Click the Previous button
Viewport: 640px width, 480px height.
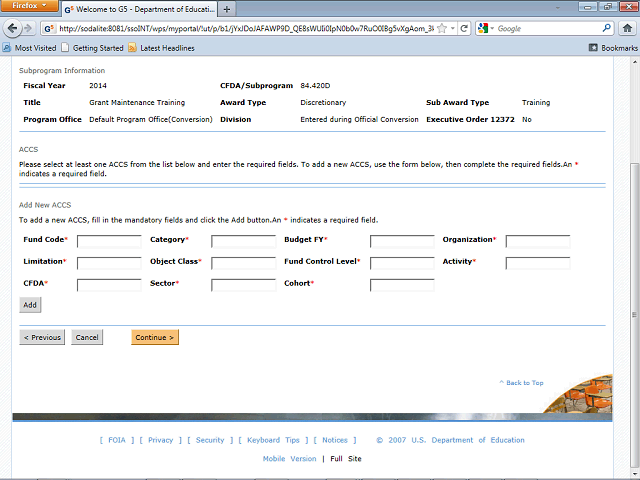[x=42, y=337]
